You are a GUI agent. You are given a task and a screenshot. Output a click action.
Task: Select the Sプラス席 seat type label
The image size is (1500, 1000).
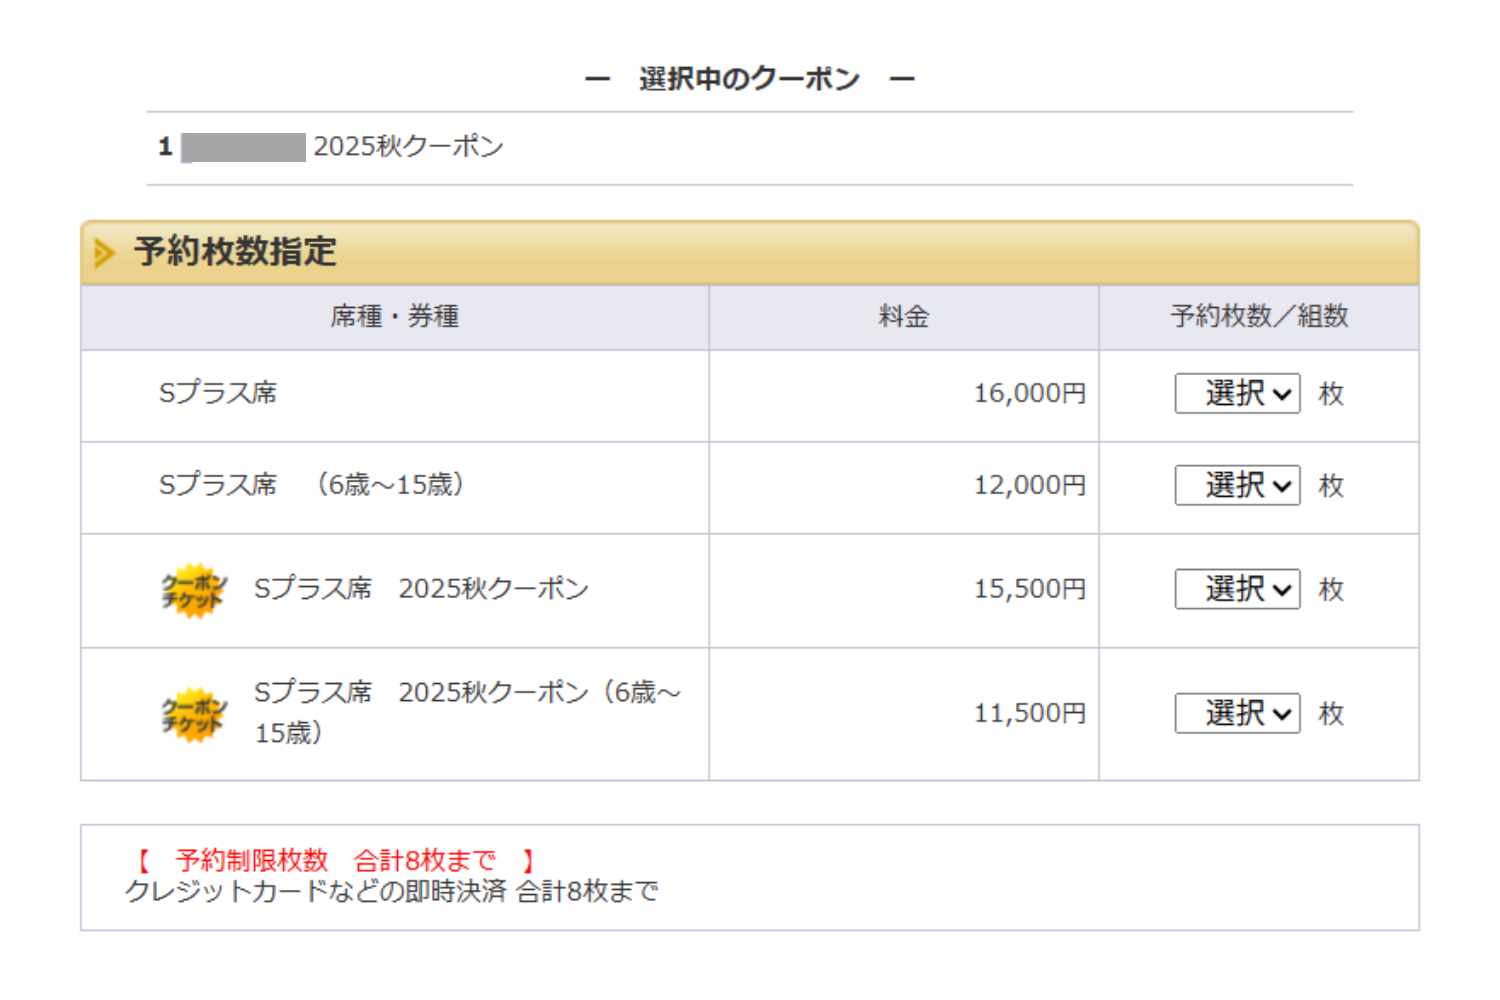pyautogui.click(x=218, y=394)
